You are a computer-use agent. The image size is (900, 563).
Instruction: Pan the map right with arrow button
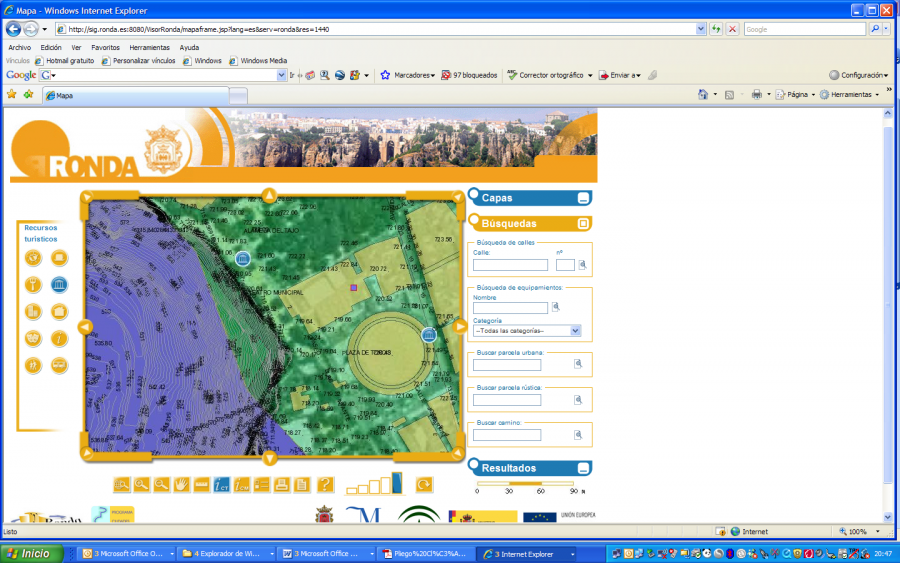click(460, 326)
